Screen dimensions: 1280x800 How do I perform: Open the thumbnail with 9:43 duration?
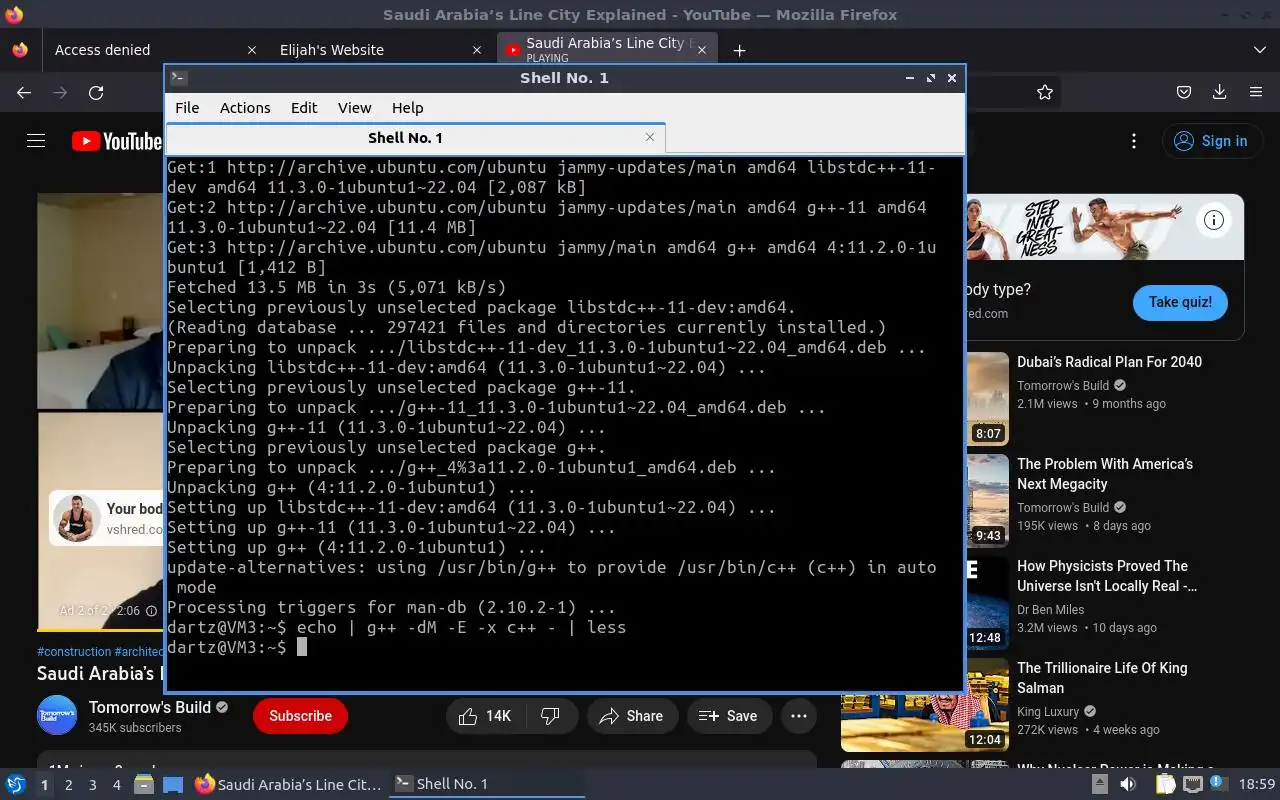coord(987,501)
